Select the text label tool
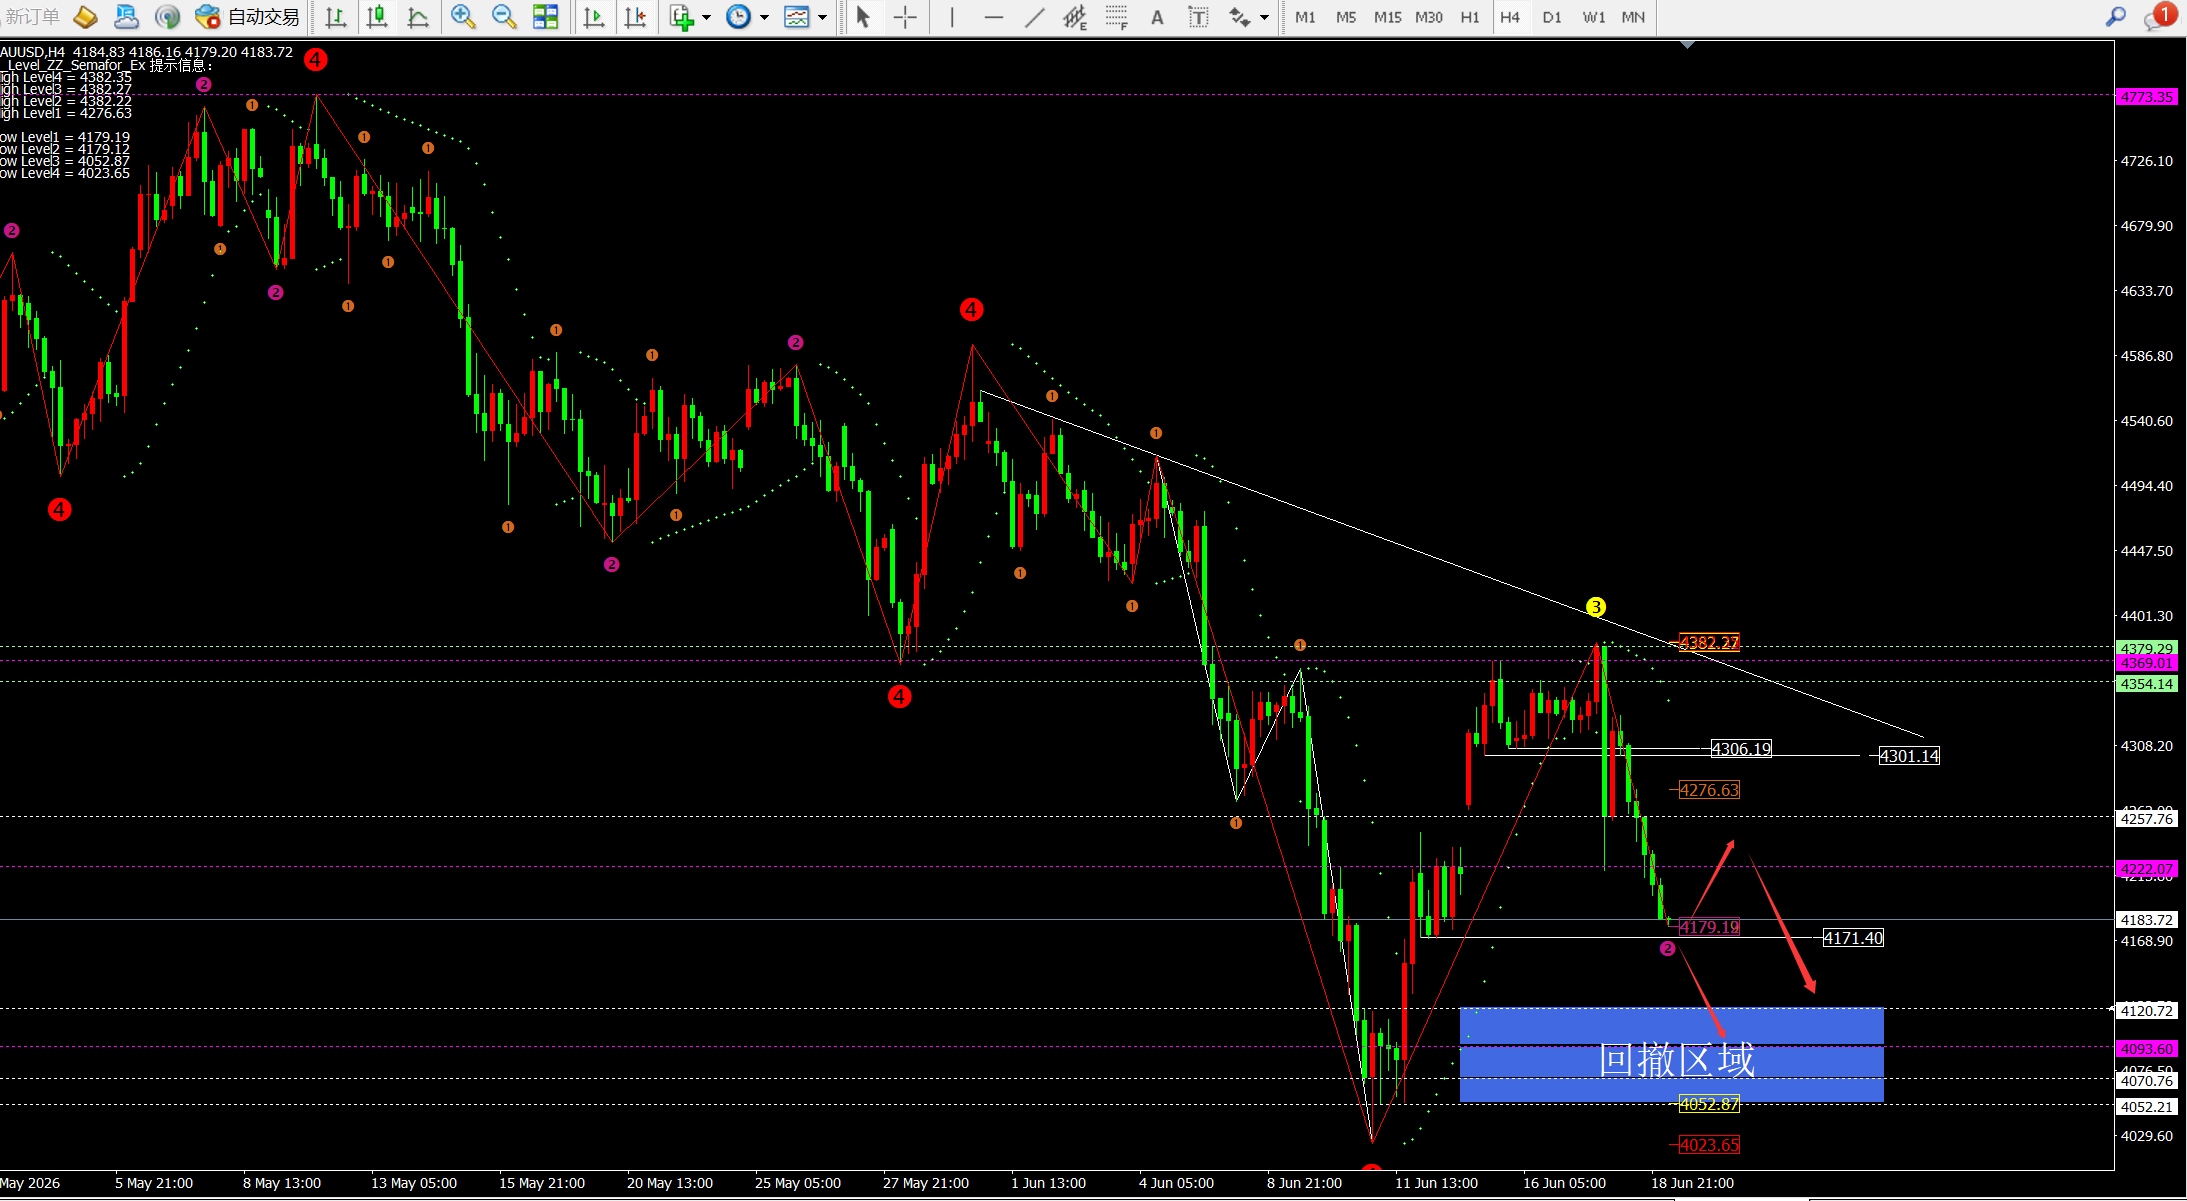Image resolution: width=2187 pixels, height=1201 pixels. coord(1197,17)
